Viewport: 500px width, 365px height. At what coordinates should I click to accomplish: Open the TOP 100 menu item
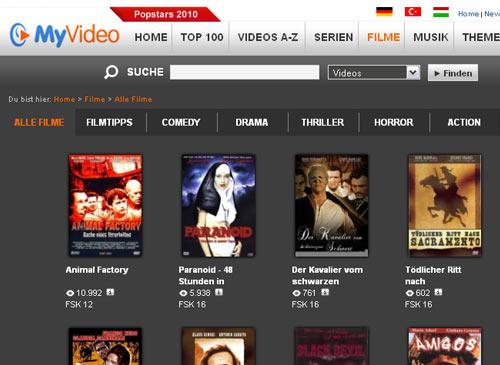click(202, 37)
